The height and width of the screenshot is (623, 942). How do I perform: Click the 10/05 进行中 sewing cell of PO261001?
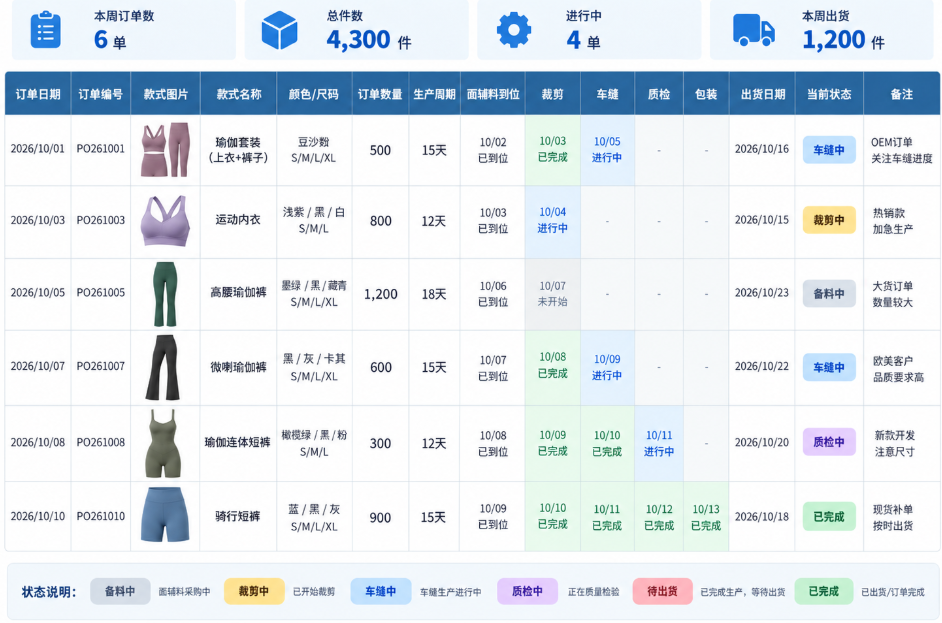point(607,150)
